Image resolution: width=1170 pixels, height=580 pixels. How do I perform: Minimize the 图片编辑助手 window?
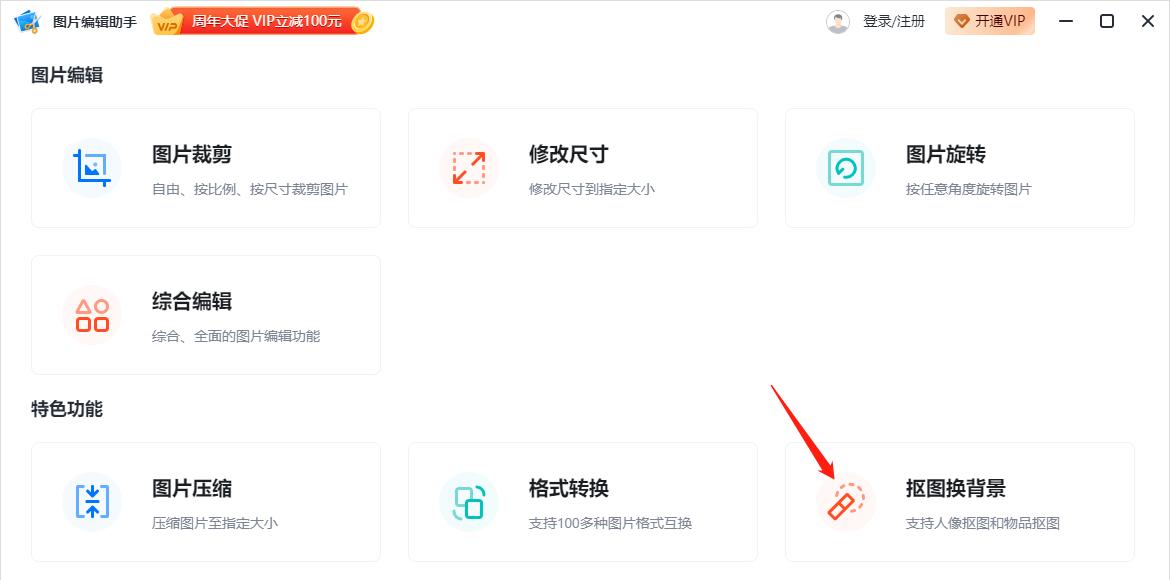[1066, 22]
